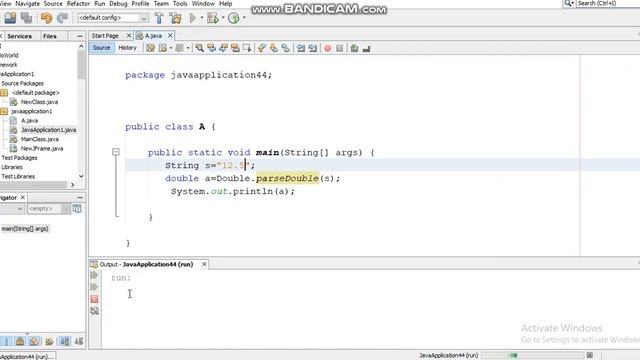Select MainClass.java in project tree
Screen dimensions: 640x360
click(40, 139)
